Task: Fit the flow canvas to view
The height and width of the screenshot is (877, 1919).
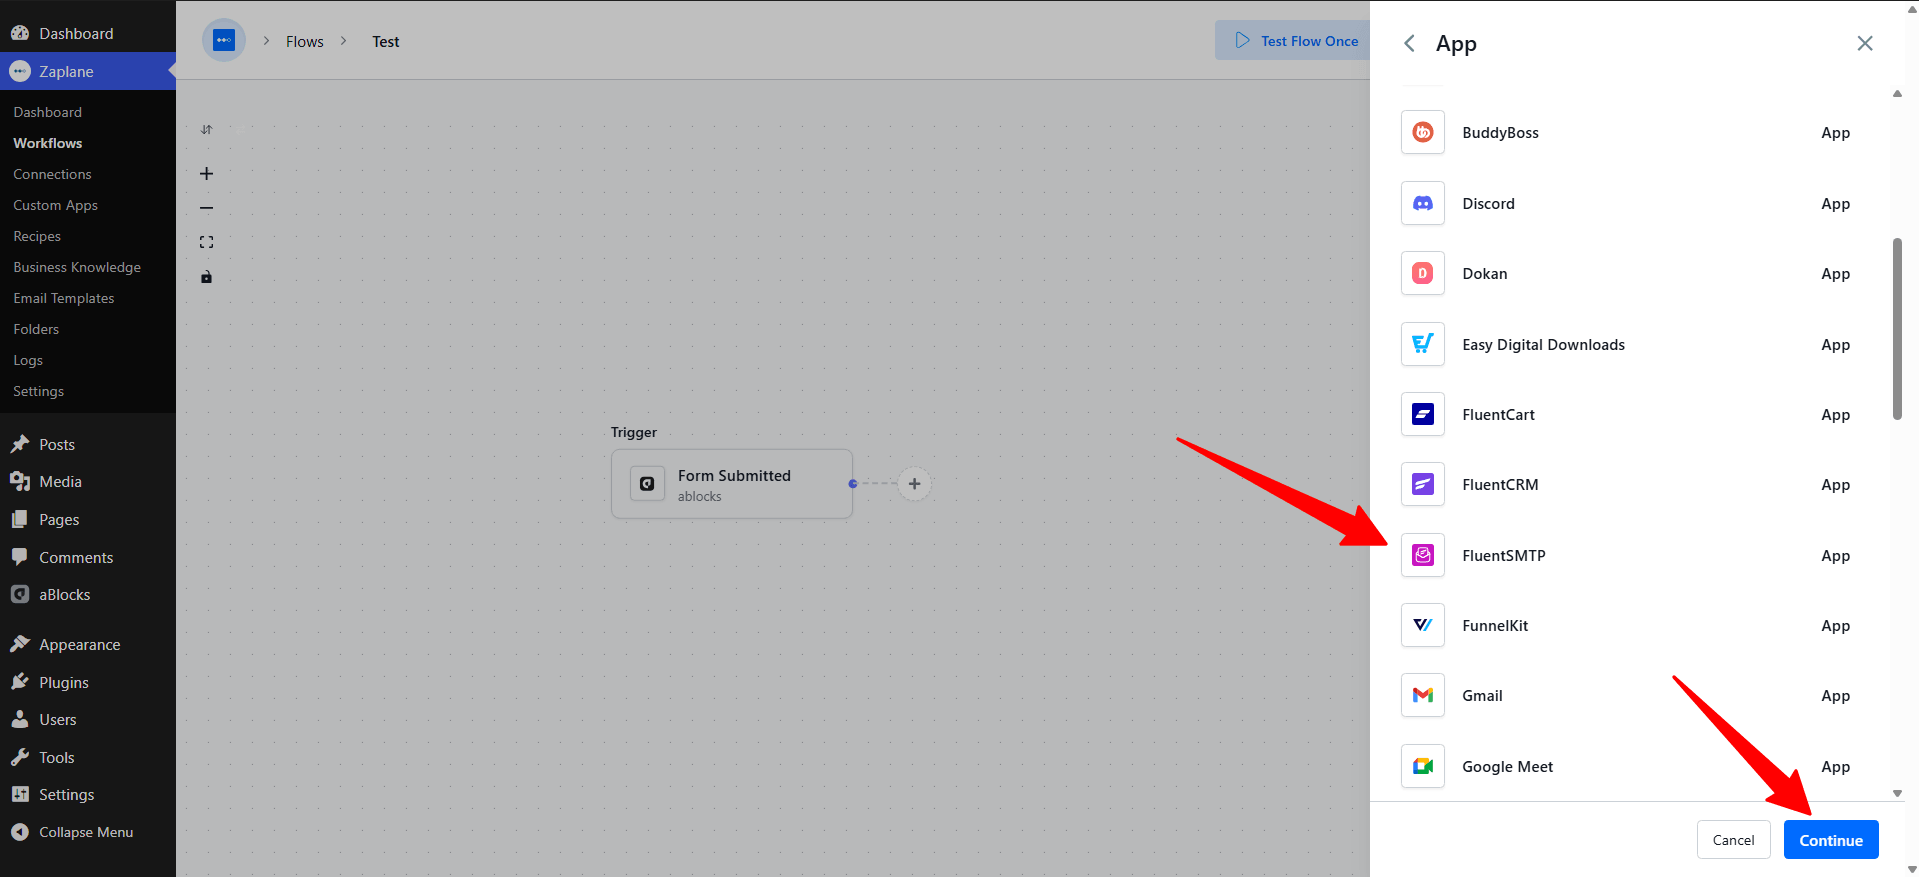Action: click(206, 242)
